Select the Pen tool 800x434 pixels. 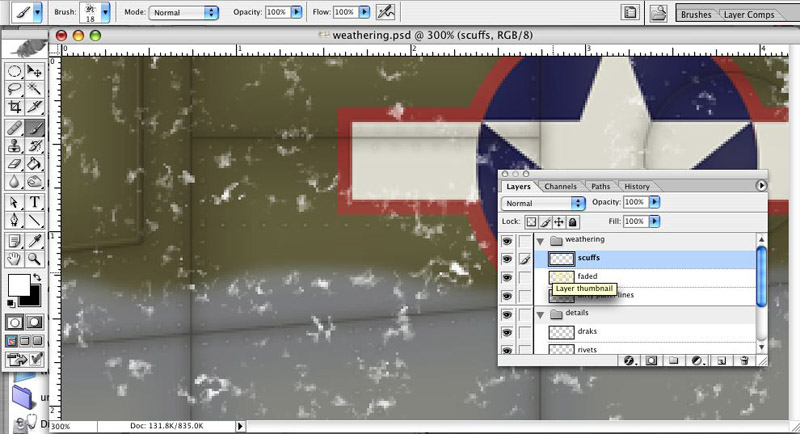click(x=14, y=220)
